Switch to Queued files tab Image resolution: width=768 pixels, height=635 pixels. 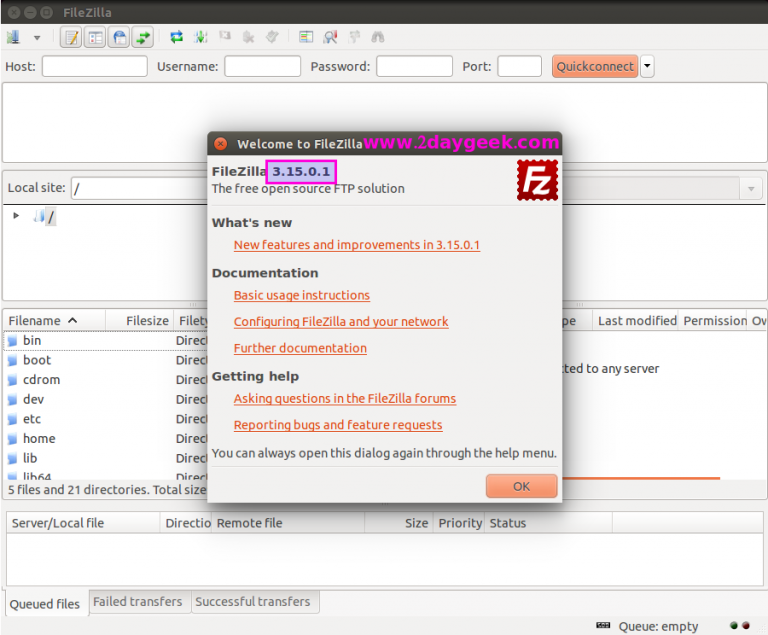click(x=45, y=604)
